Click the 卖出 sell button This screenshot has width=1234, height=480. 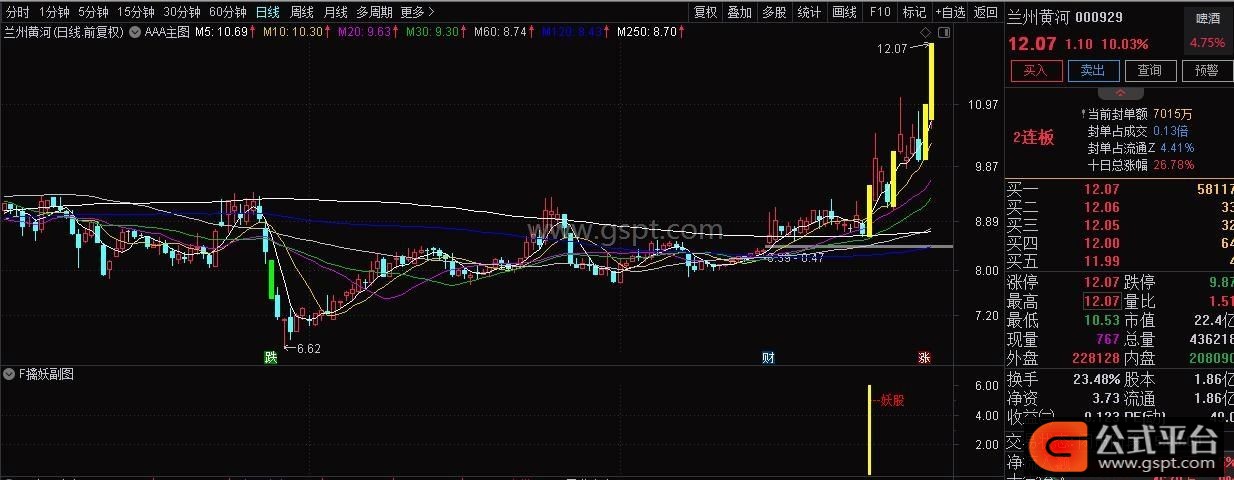coord(1093,70)
